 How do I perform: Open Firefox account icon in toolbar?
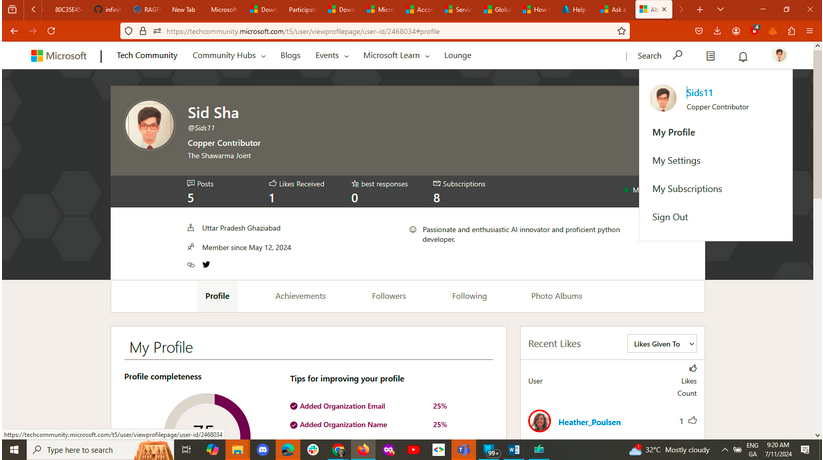pyautogui.click(x=736, y=31)
